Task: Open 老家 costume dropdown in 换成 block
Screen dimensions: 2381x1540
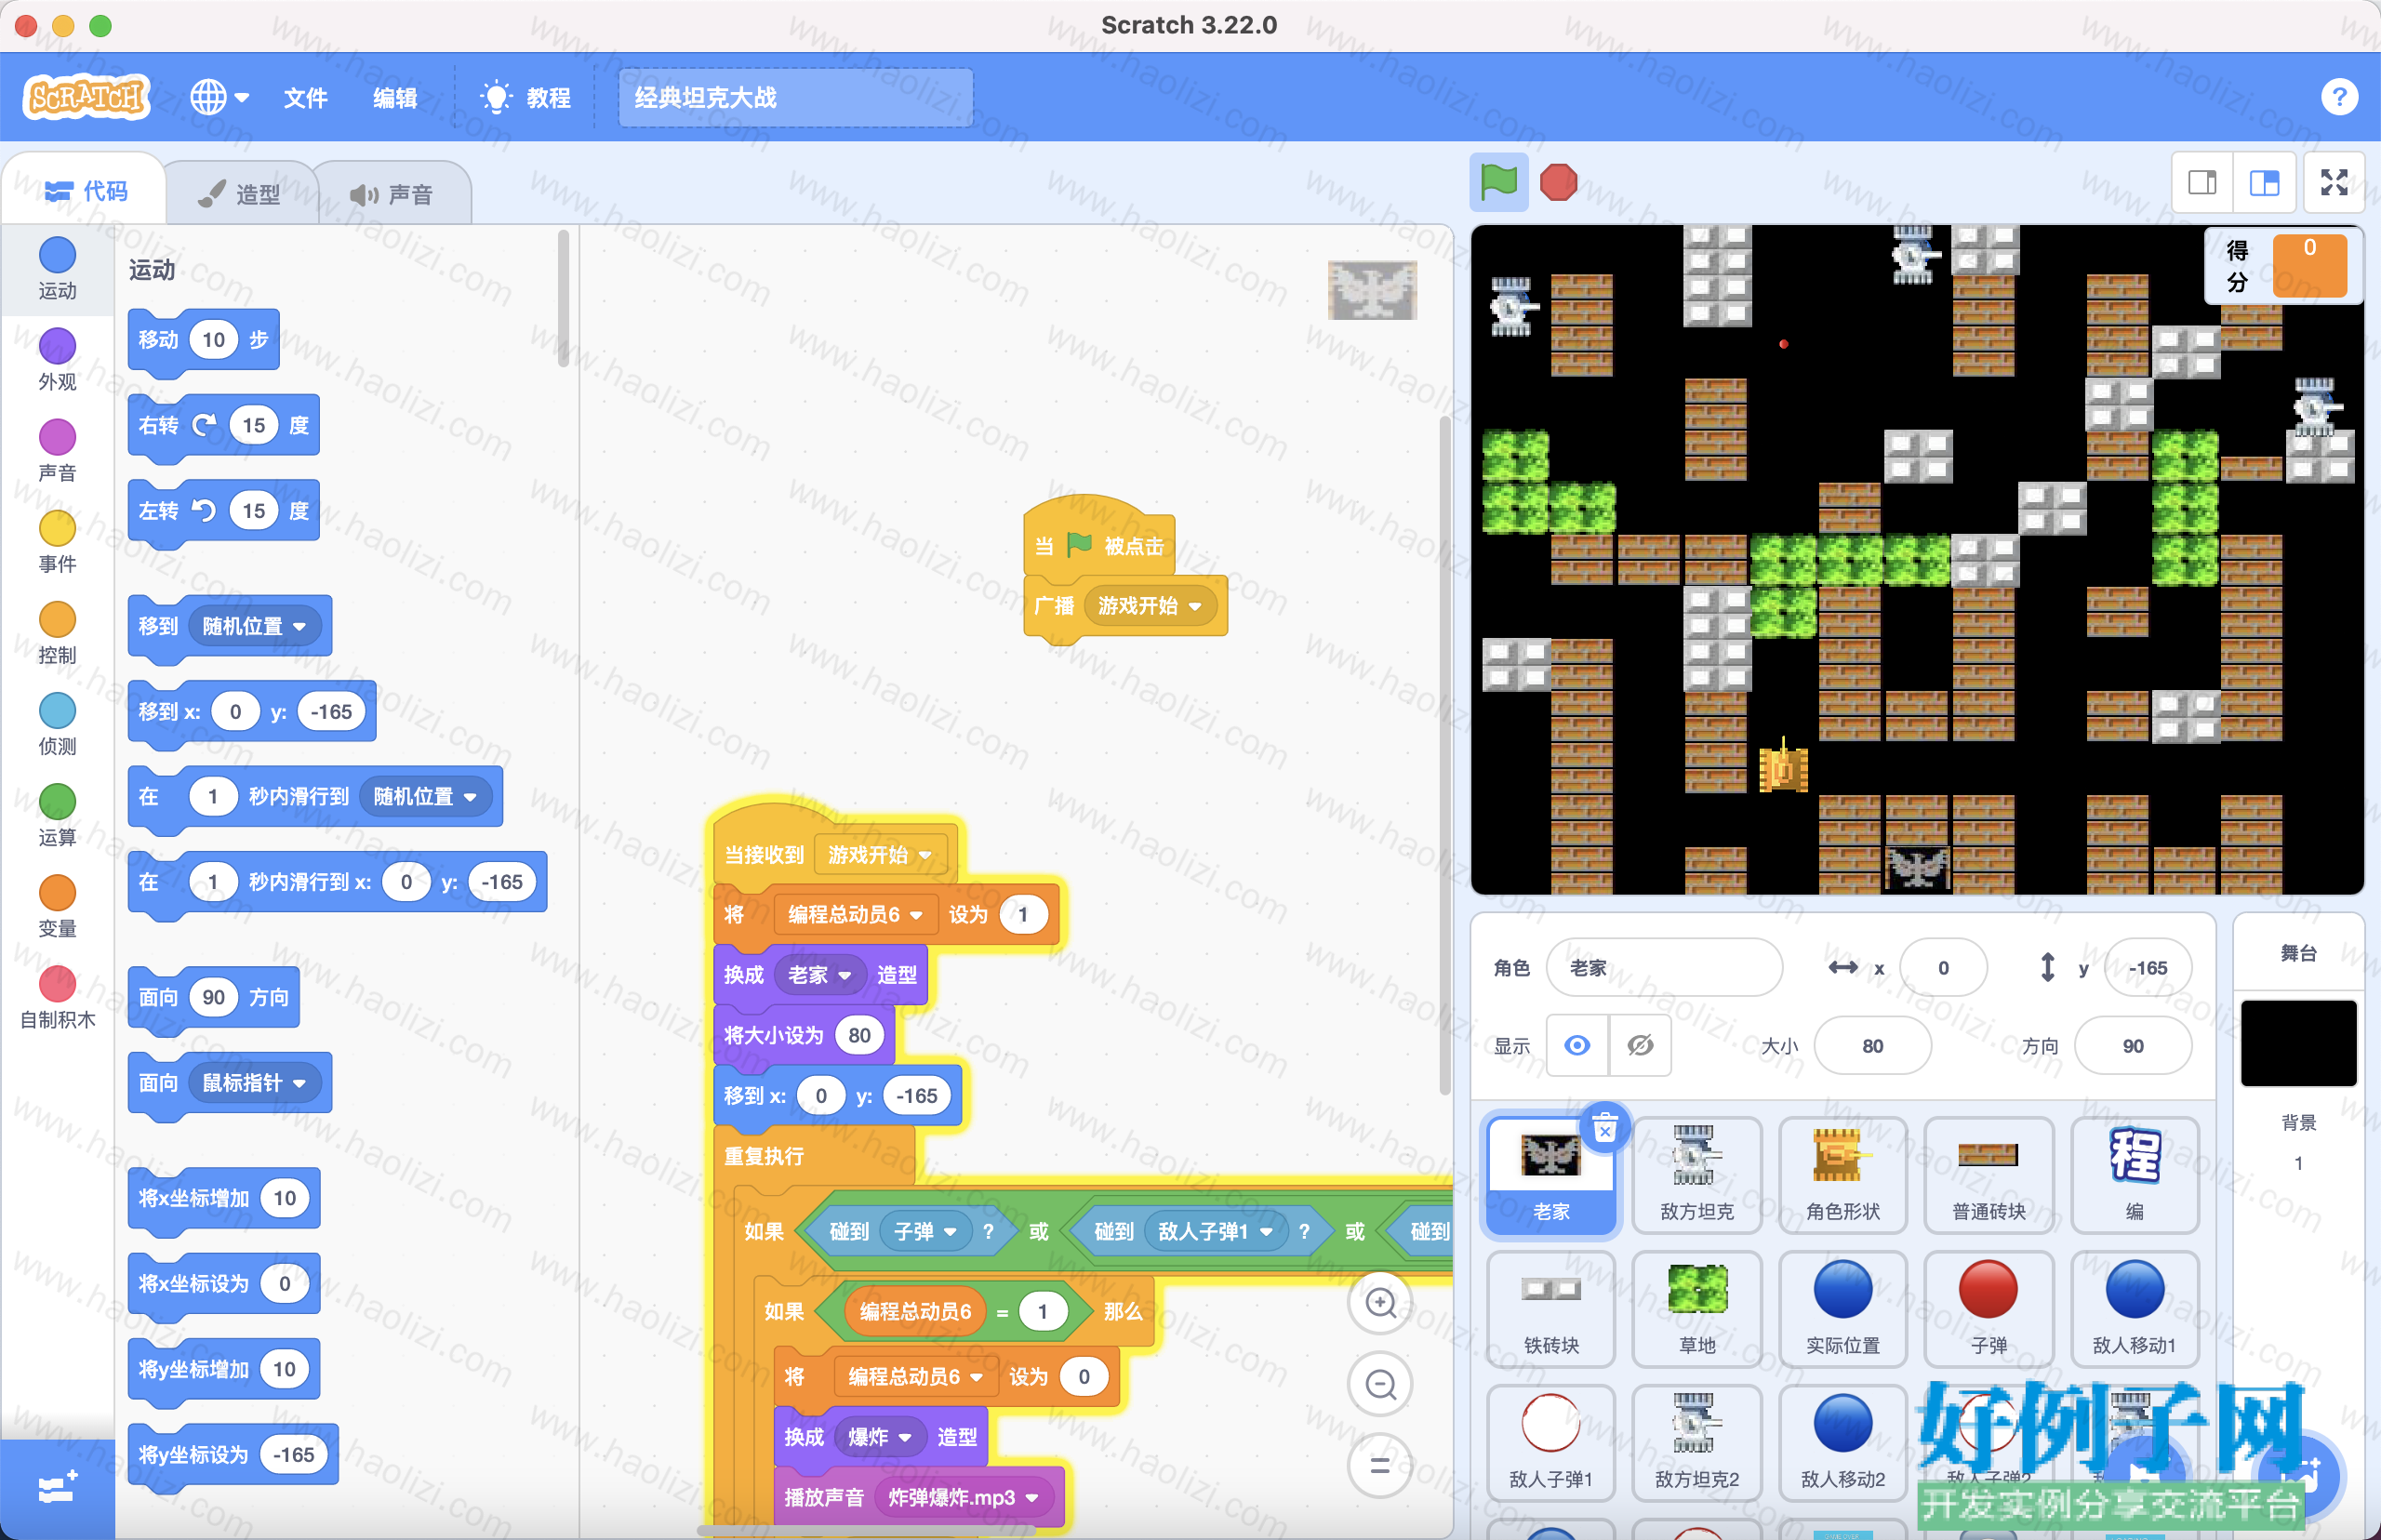Action: [819, 974]
